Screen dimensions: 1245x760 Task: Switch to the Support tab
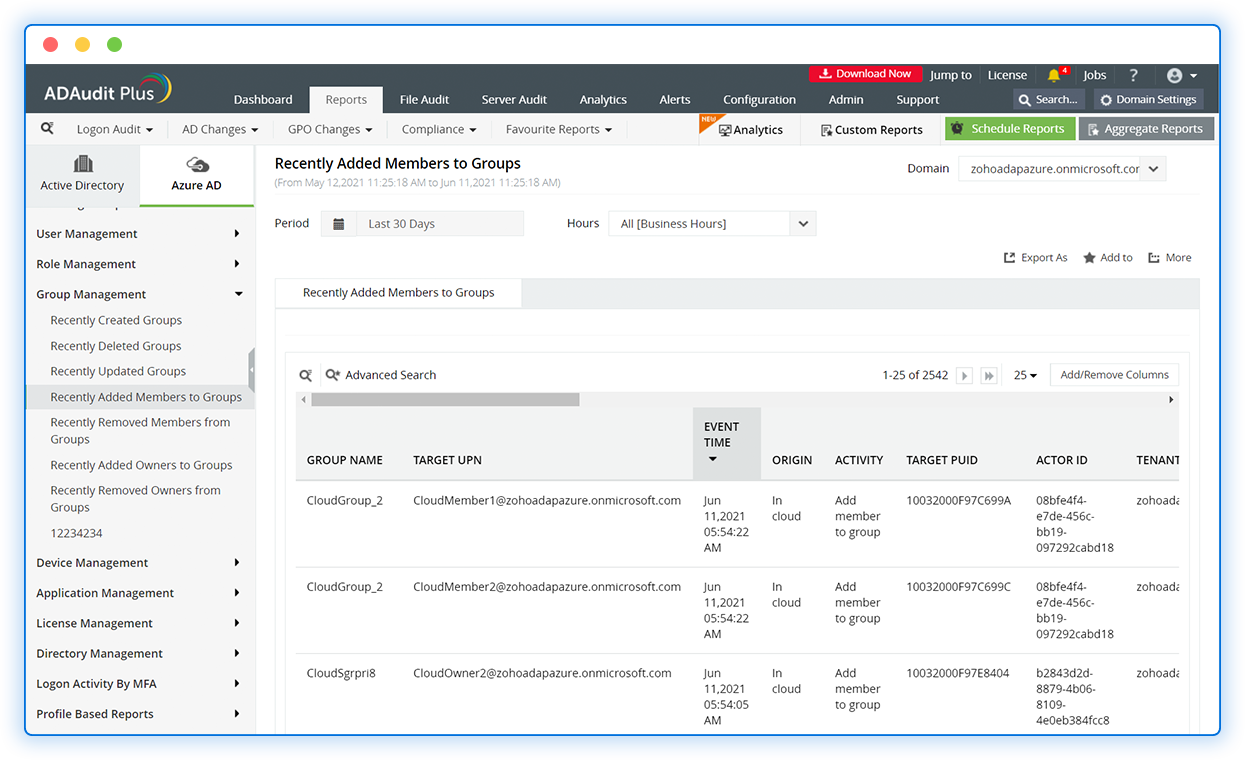point(918,100)
